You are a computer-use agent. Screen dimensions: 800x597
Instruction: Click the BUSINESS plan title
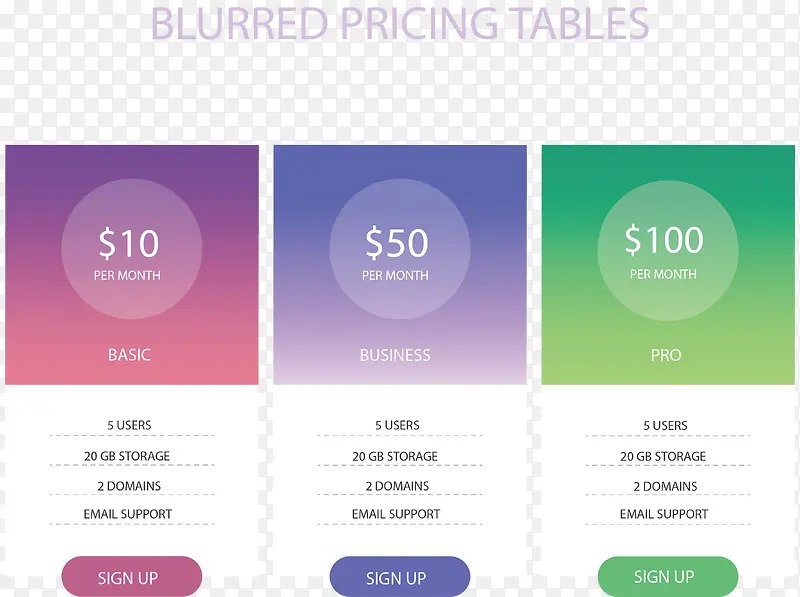tap(395, 355)
